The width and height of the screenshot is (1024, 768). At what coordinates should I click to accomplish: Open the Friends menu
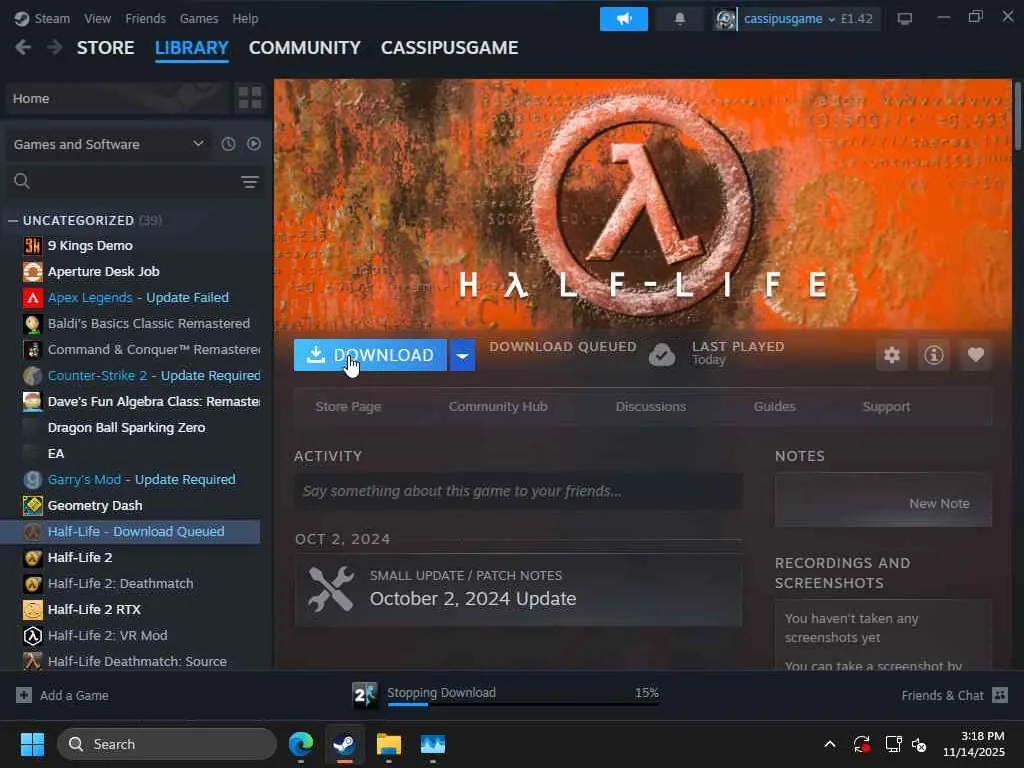coord(145,18)
